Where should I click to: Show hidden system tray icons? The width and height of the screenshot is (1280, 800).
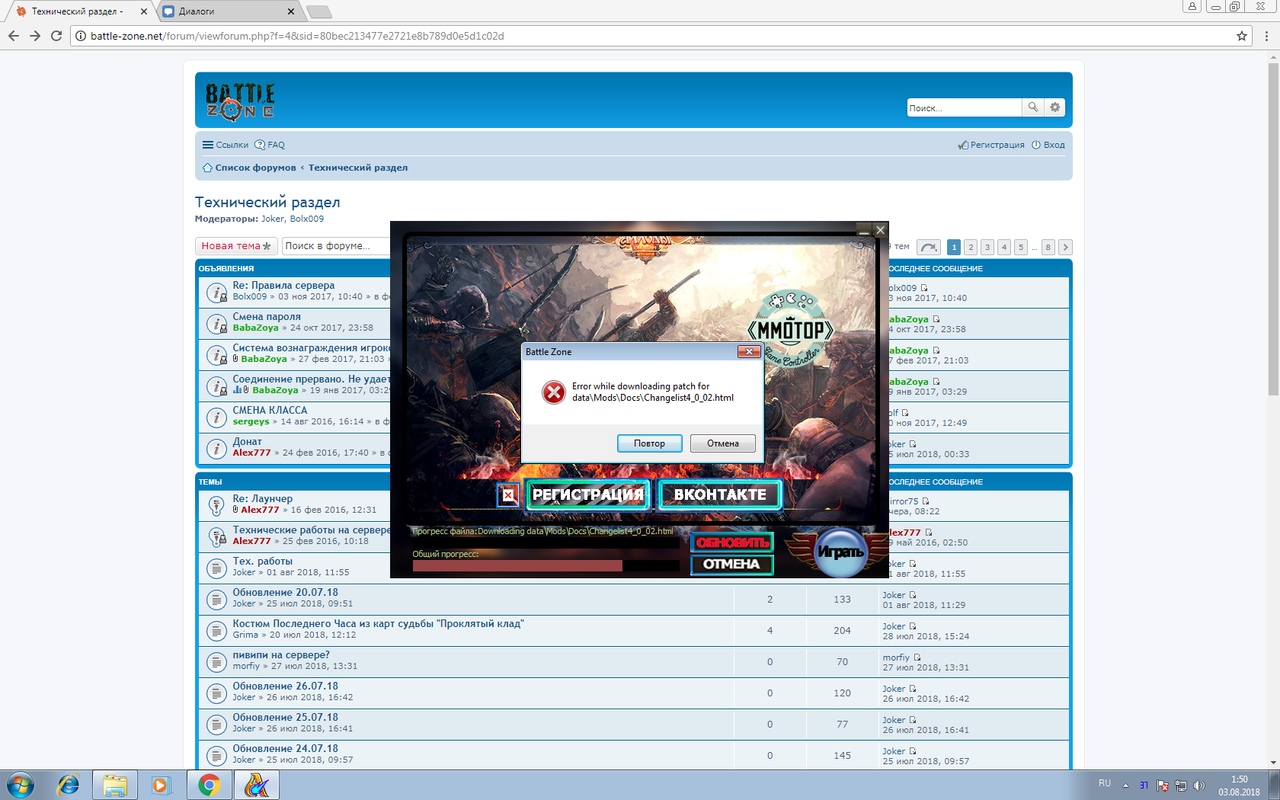click(1126, 784)
